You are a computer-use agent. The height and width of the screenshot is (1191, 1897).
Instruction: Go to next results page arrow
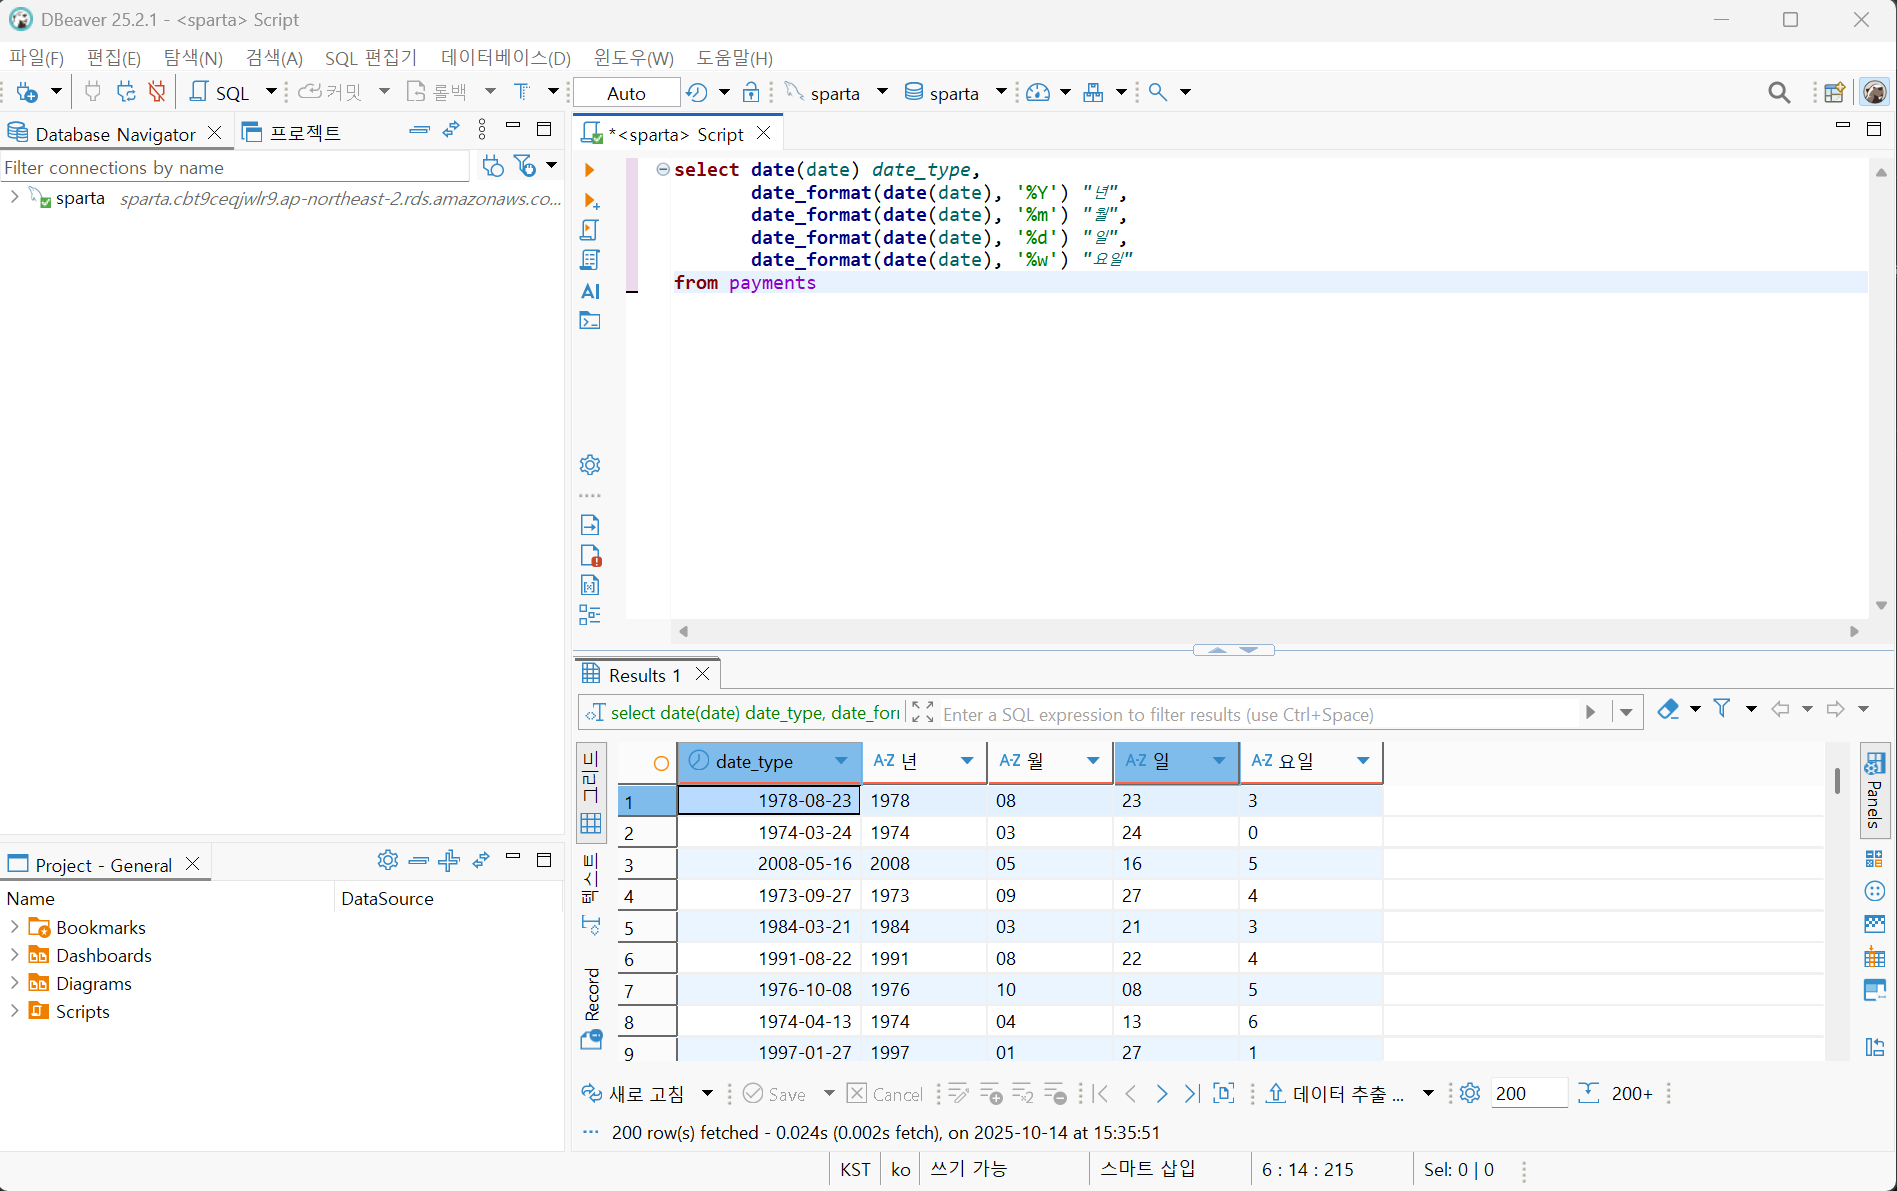pyautogui.click(x=1161, y=1094)
